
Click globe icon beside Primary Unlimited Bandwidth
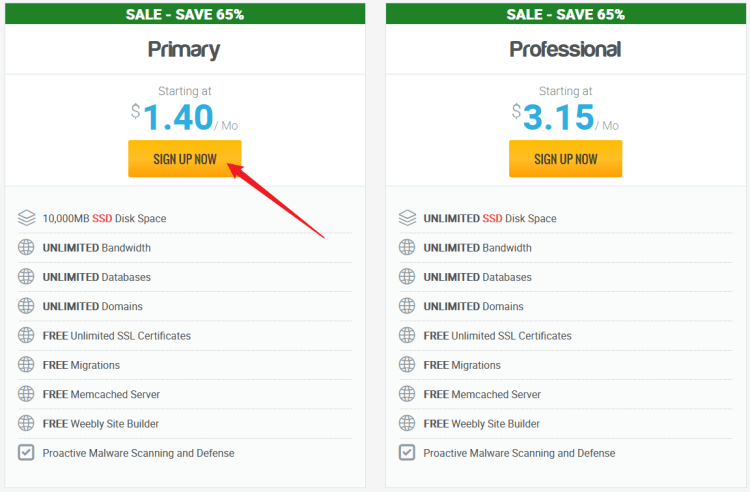(x=26, y=247)
